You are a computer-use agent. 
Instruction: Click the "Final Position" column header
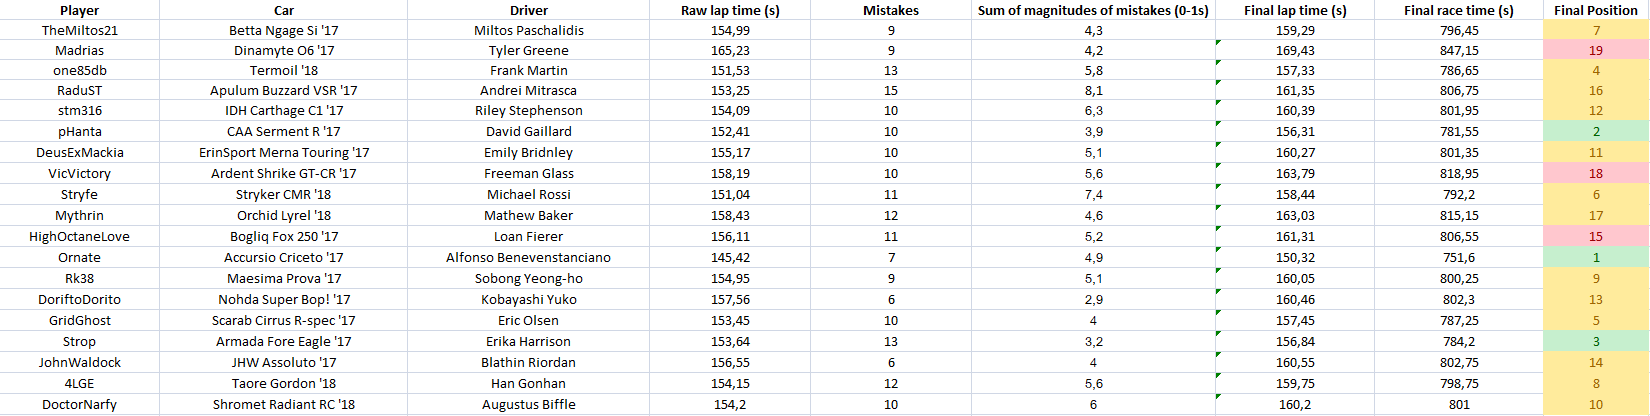click(1595, 10)
